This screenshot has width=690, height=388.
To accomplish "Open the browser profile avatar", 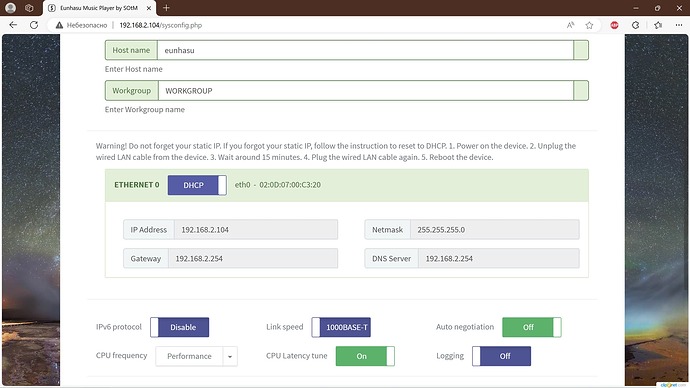I will 11,8.
